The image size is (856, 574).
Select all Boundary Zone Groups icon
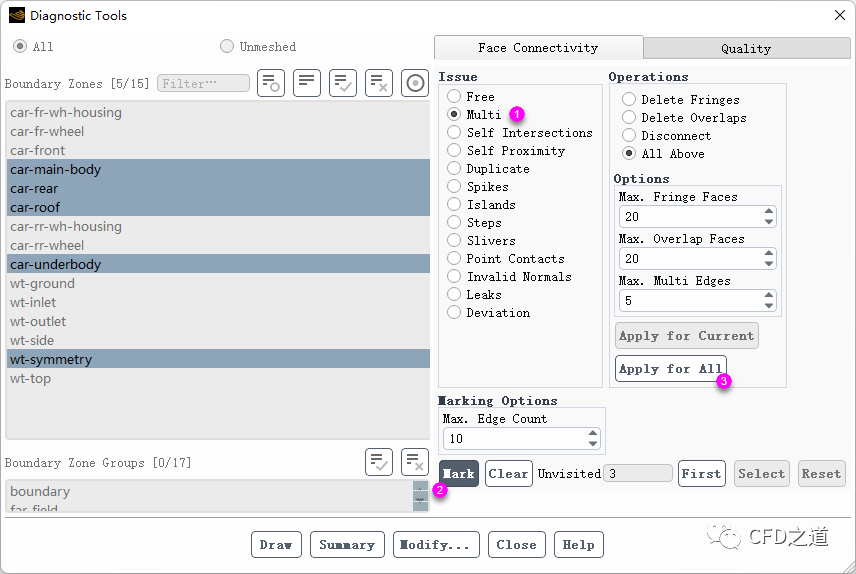(379, 462)
